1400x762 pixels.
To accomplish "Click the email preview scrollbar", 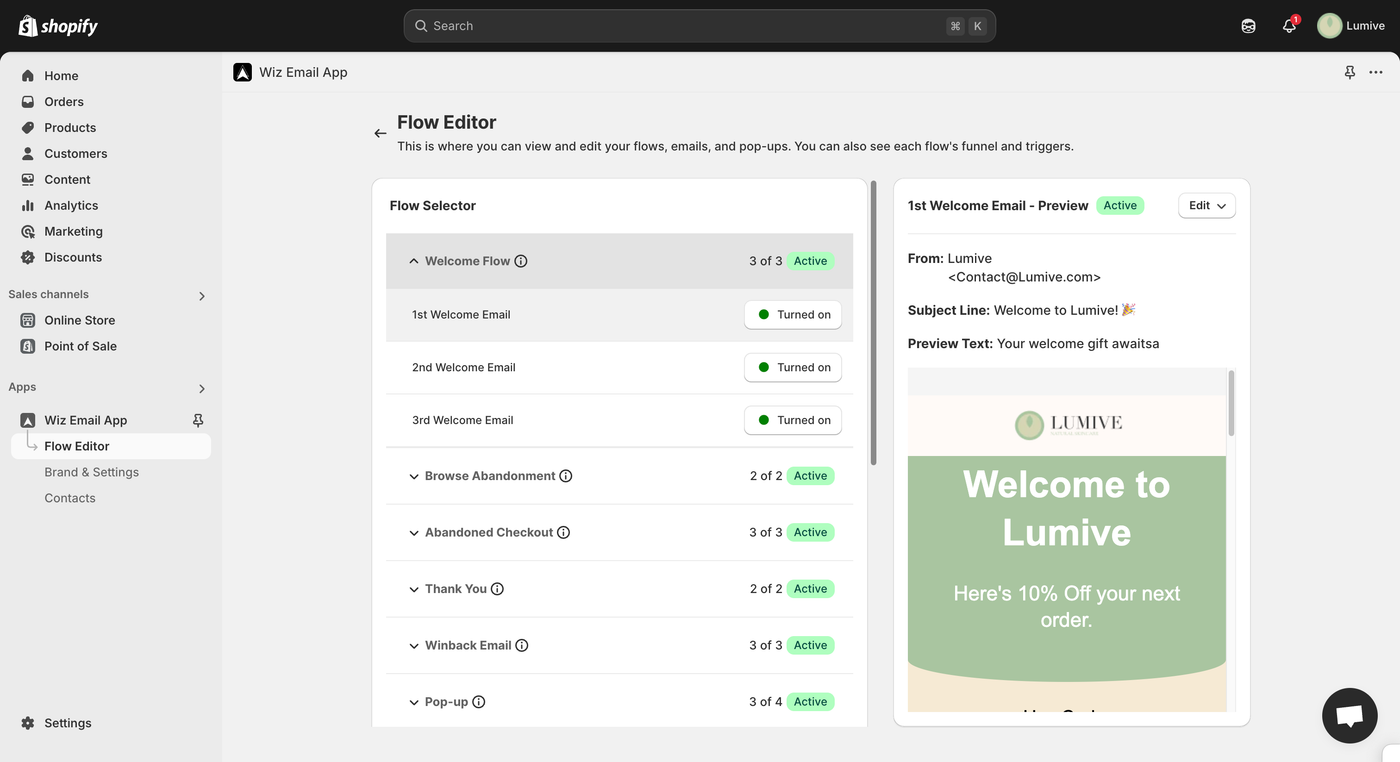I will pos(1231,403).
